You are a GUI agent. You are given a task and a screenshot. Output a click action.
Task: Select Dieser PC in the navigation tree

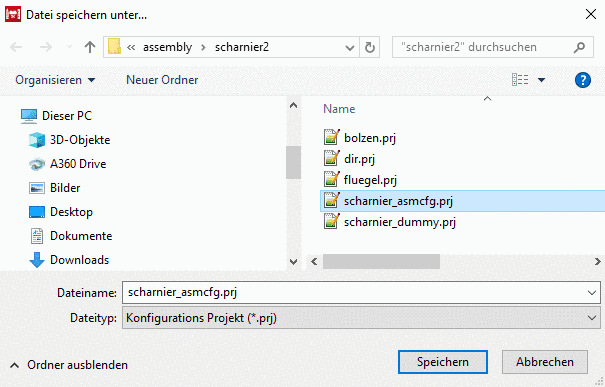(x=67, y=116)
